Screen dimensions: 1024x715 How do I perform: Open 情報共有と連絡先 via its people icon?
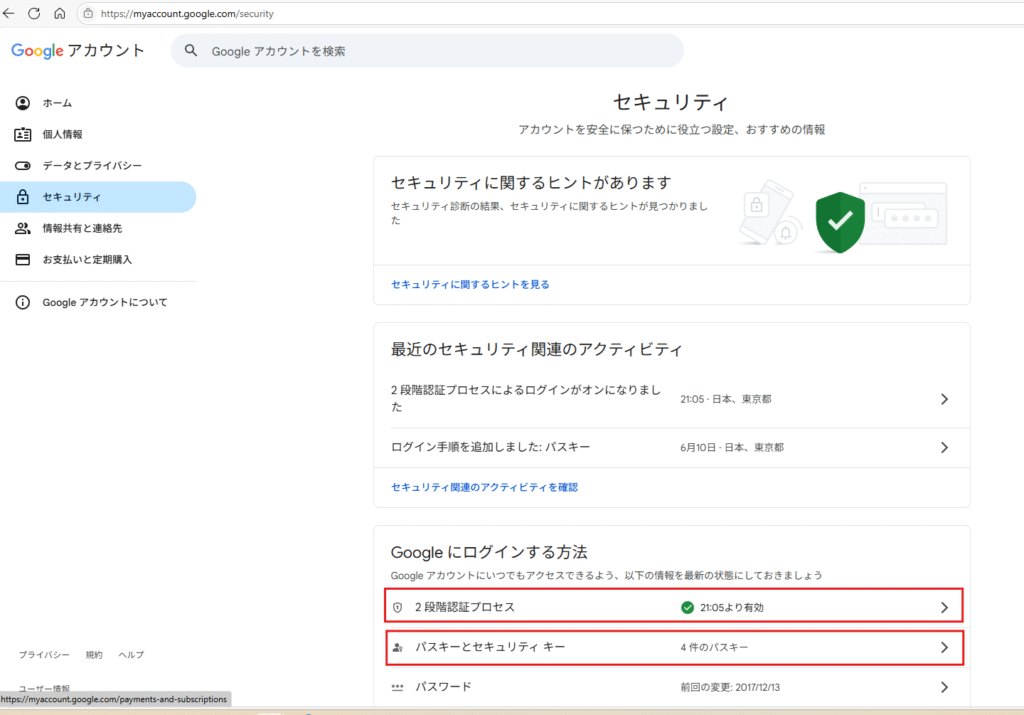[23, 229]
